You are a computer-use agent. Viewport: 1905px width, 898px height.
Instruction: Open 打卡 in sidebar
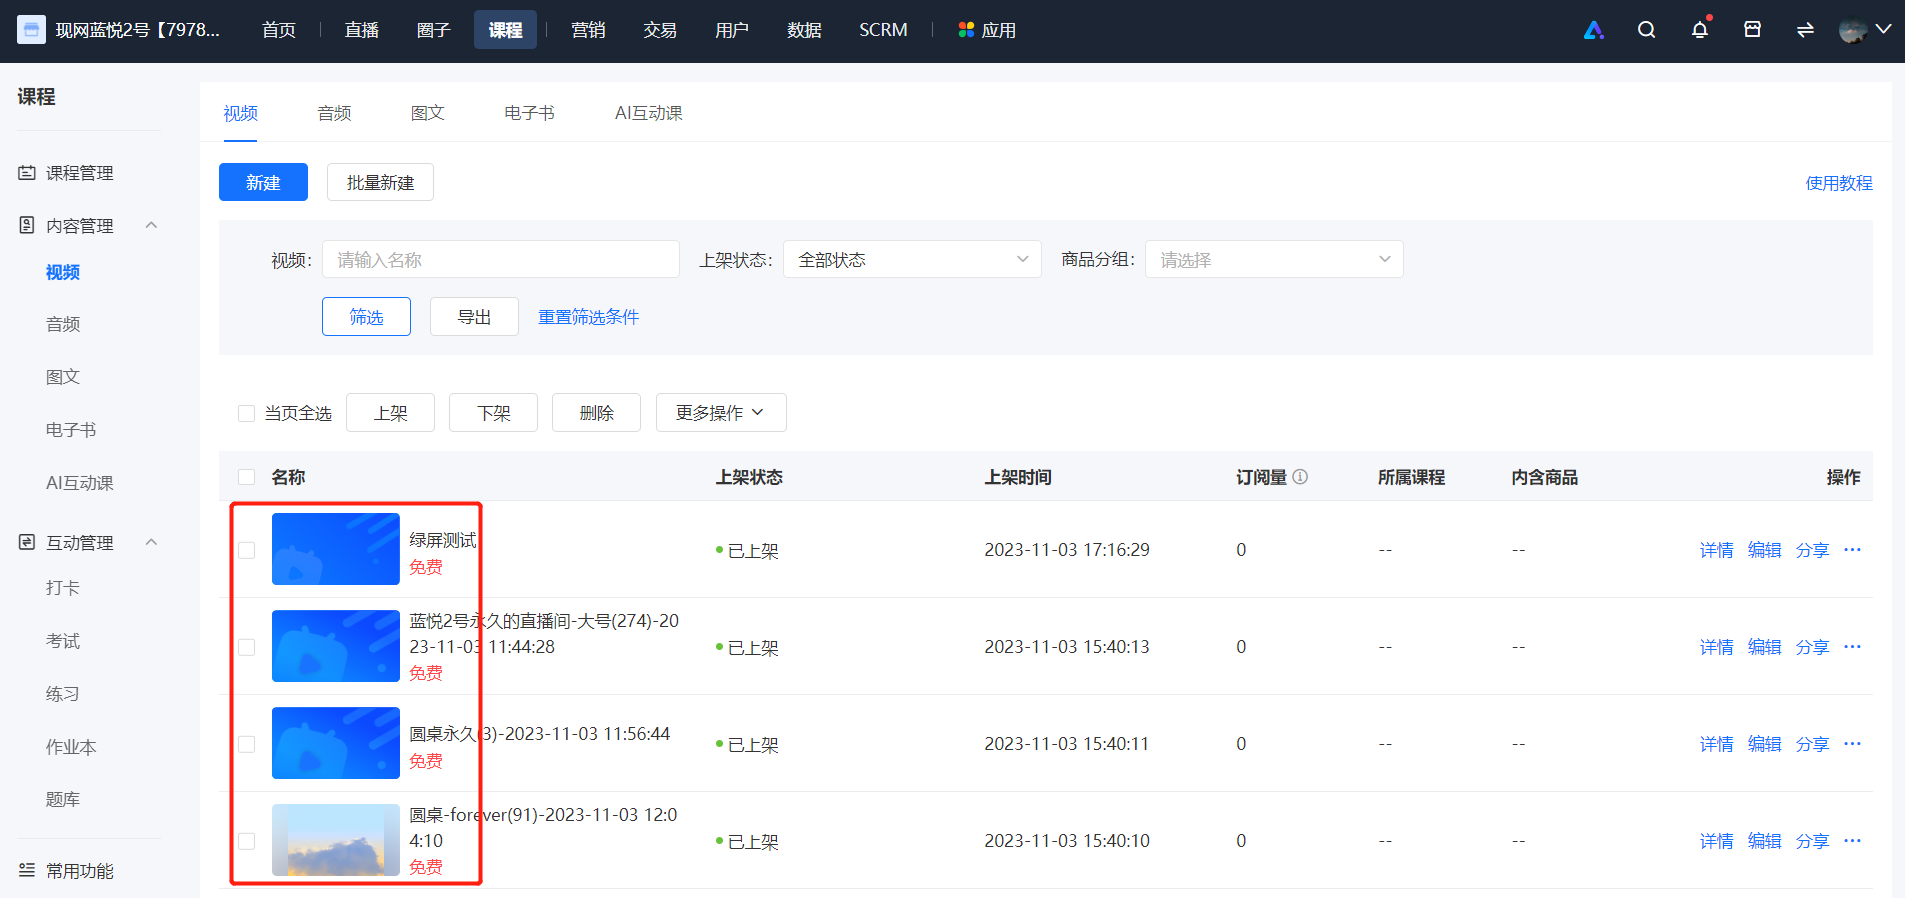[x=63, y=588]
